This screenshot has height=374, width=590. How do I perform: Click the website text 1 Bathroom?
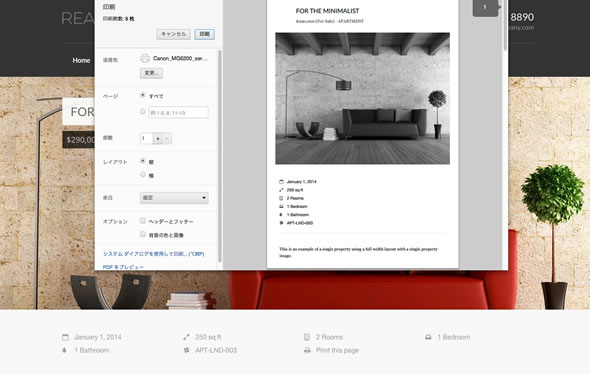pyautogui.click(x=91, y=350)
